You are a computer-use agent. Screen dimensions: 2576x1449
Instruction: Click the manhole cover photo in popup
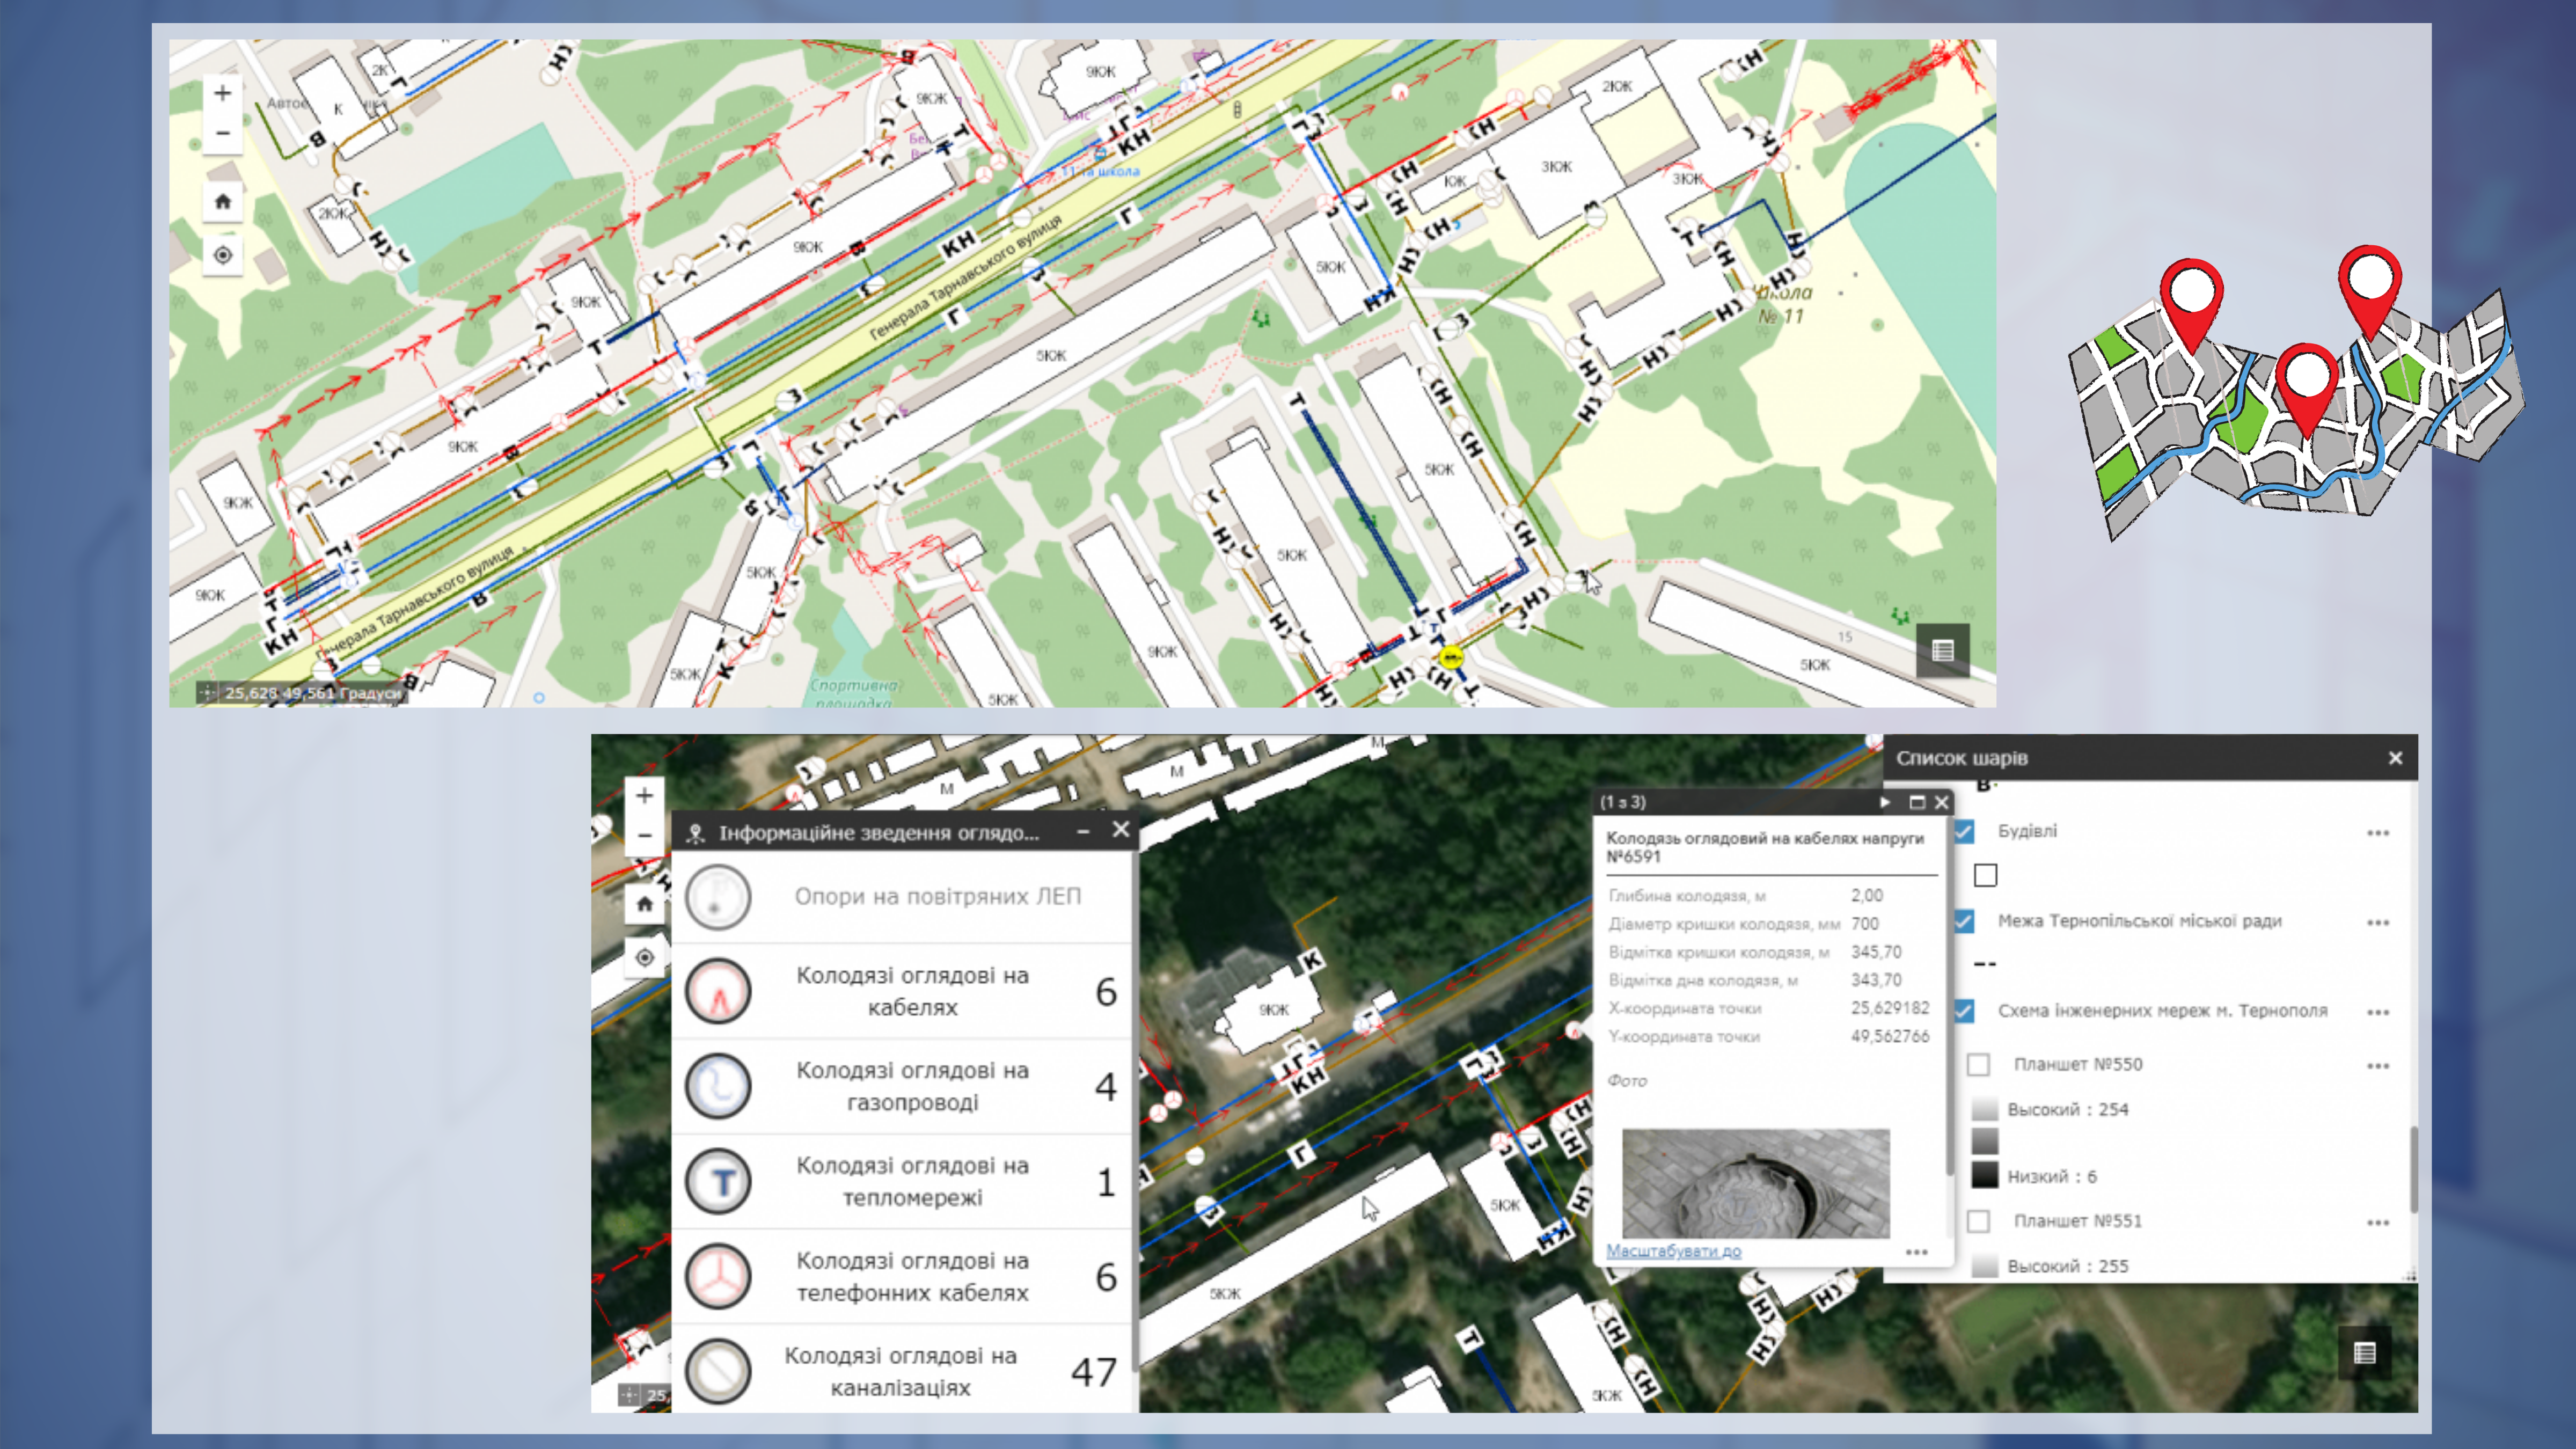tap(1756, 1184)
